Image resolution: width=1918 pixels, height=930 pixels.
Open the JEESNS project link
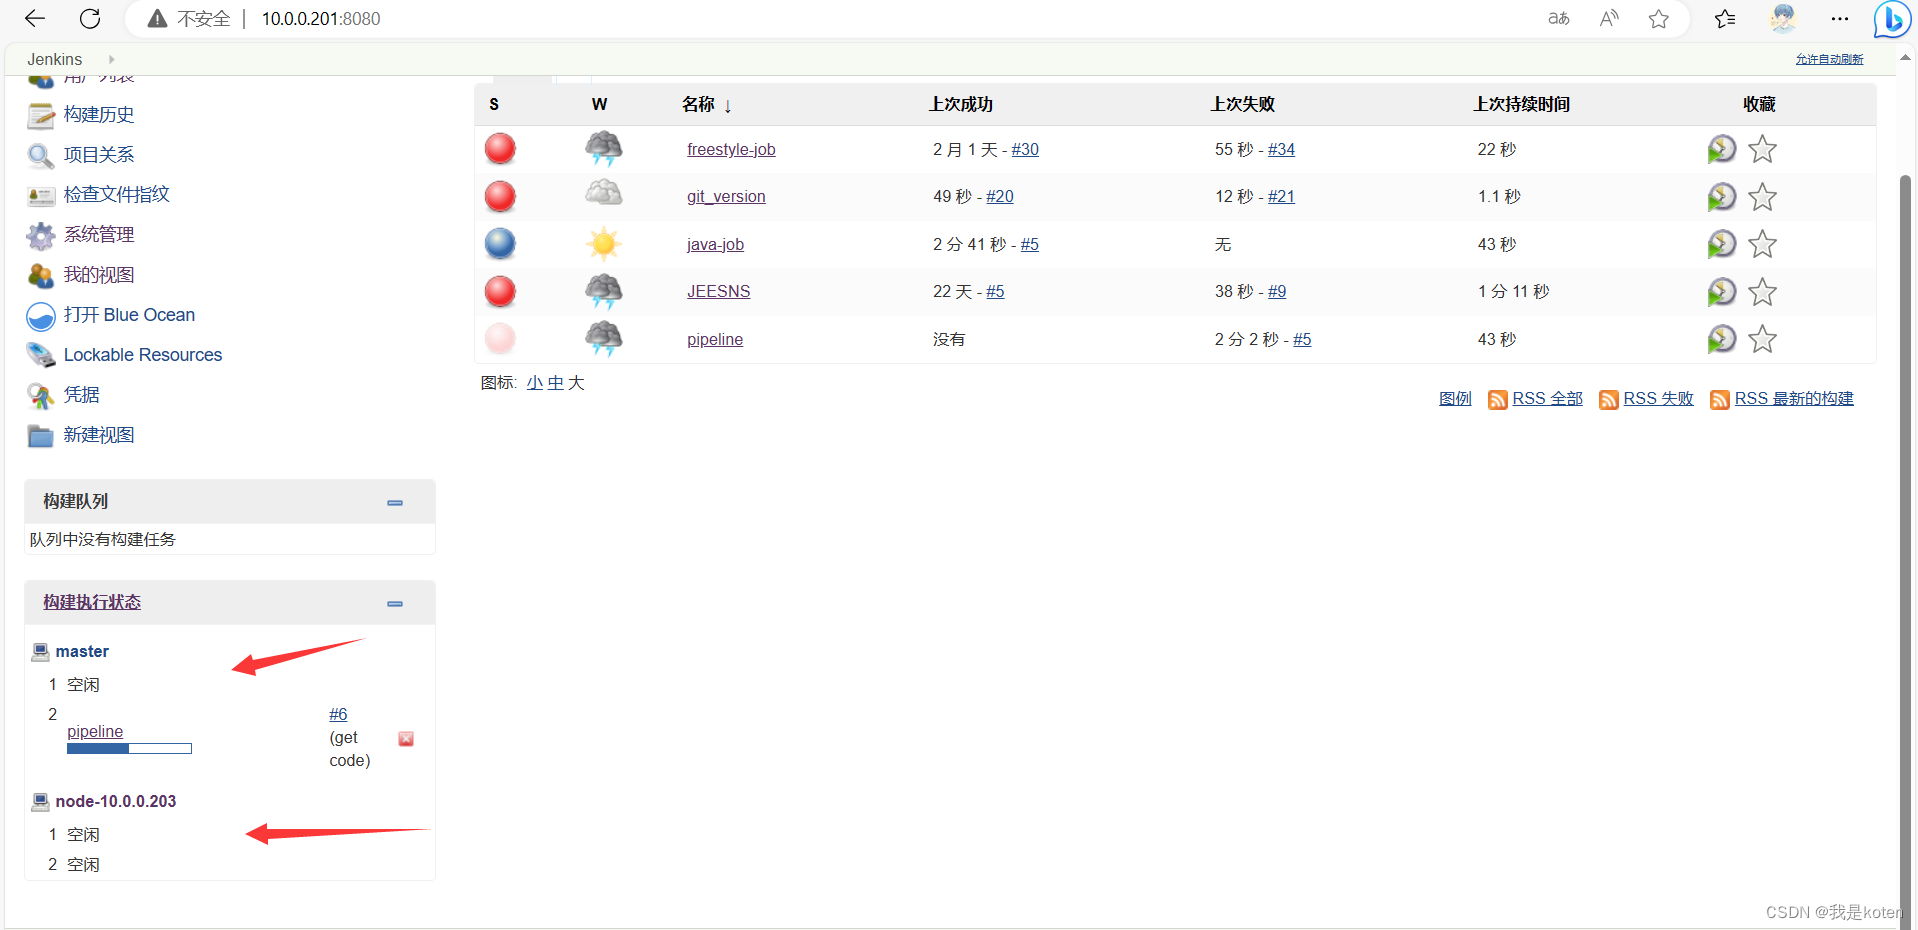(718, 291)
